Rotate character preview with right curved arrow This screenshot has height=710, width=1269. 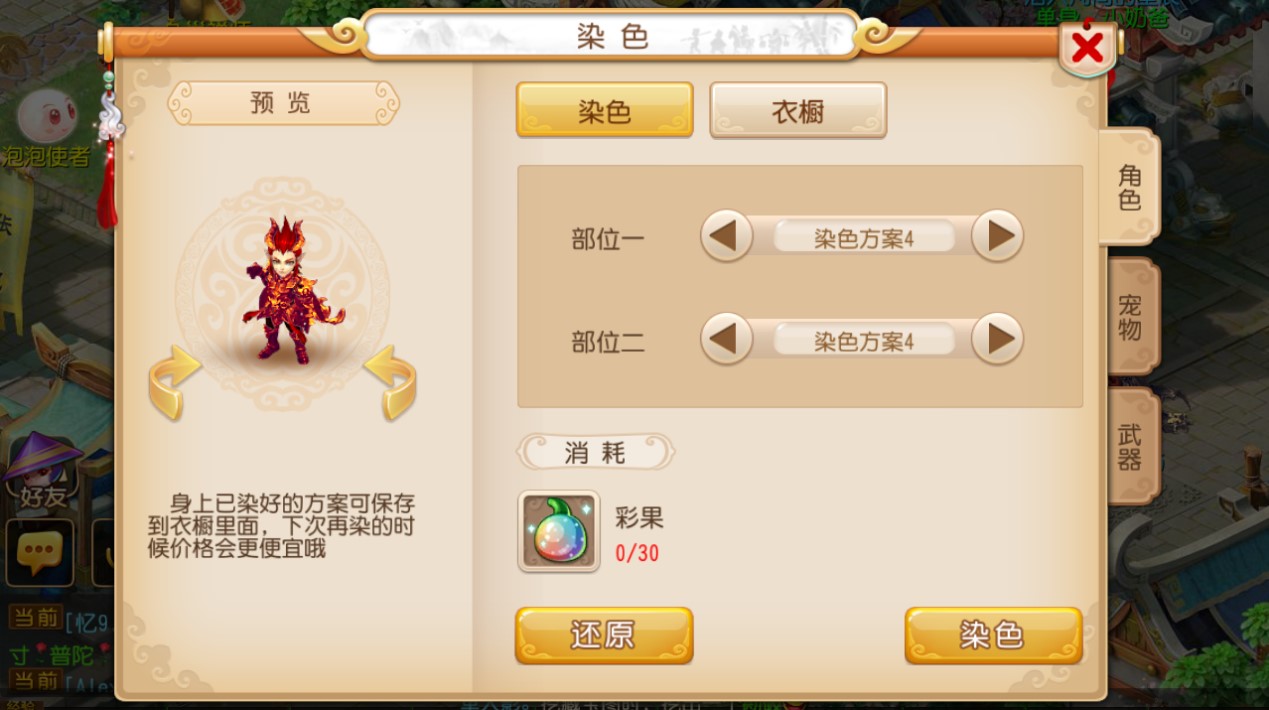390,382
